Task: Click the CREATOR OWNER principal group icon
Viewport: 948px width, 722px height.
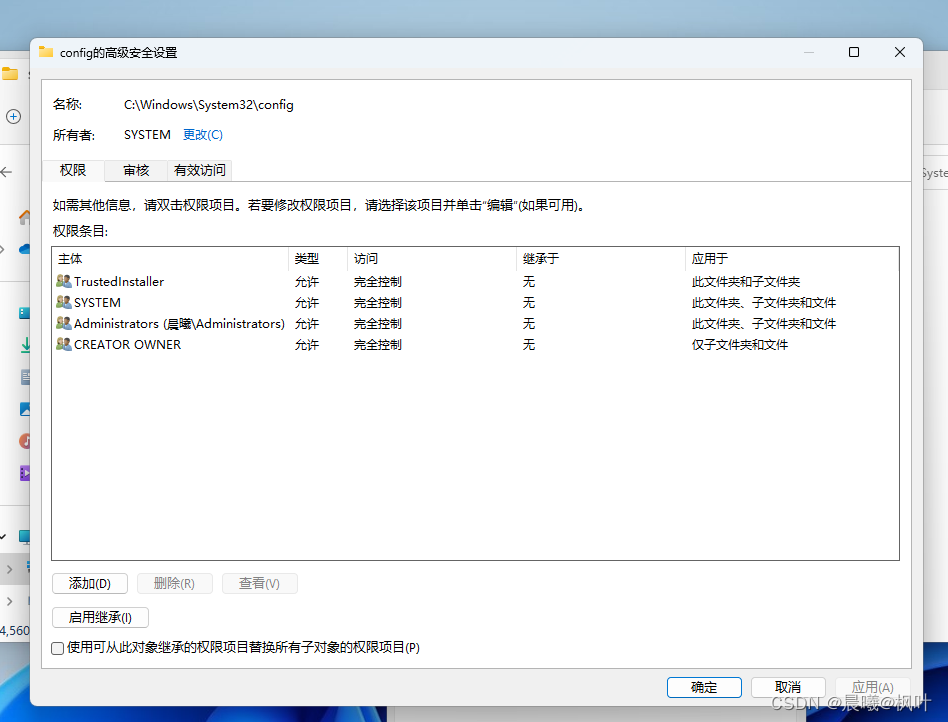Action: (63, 344)
